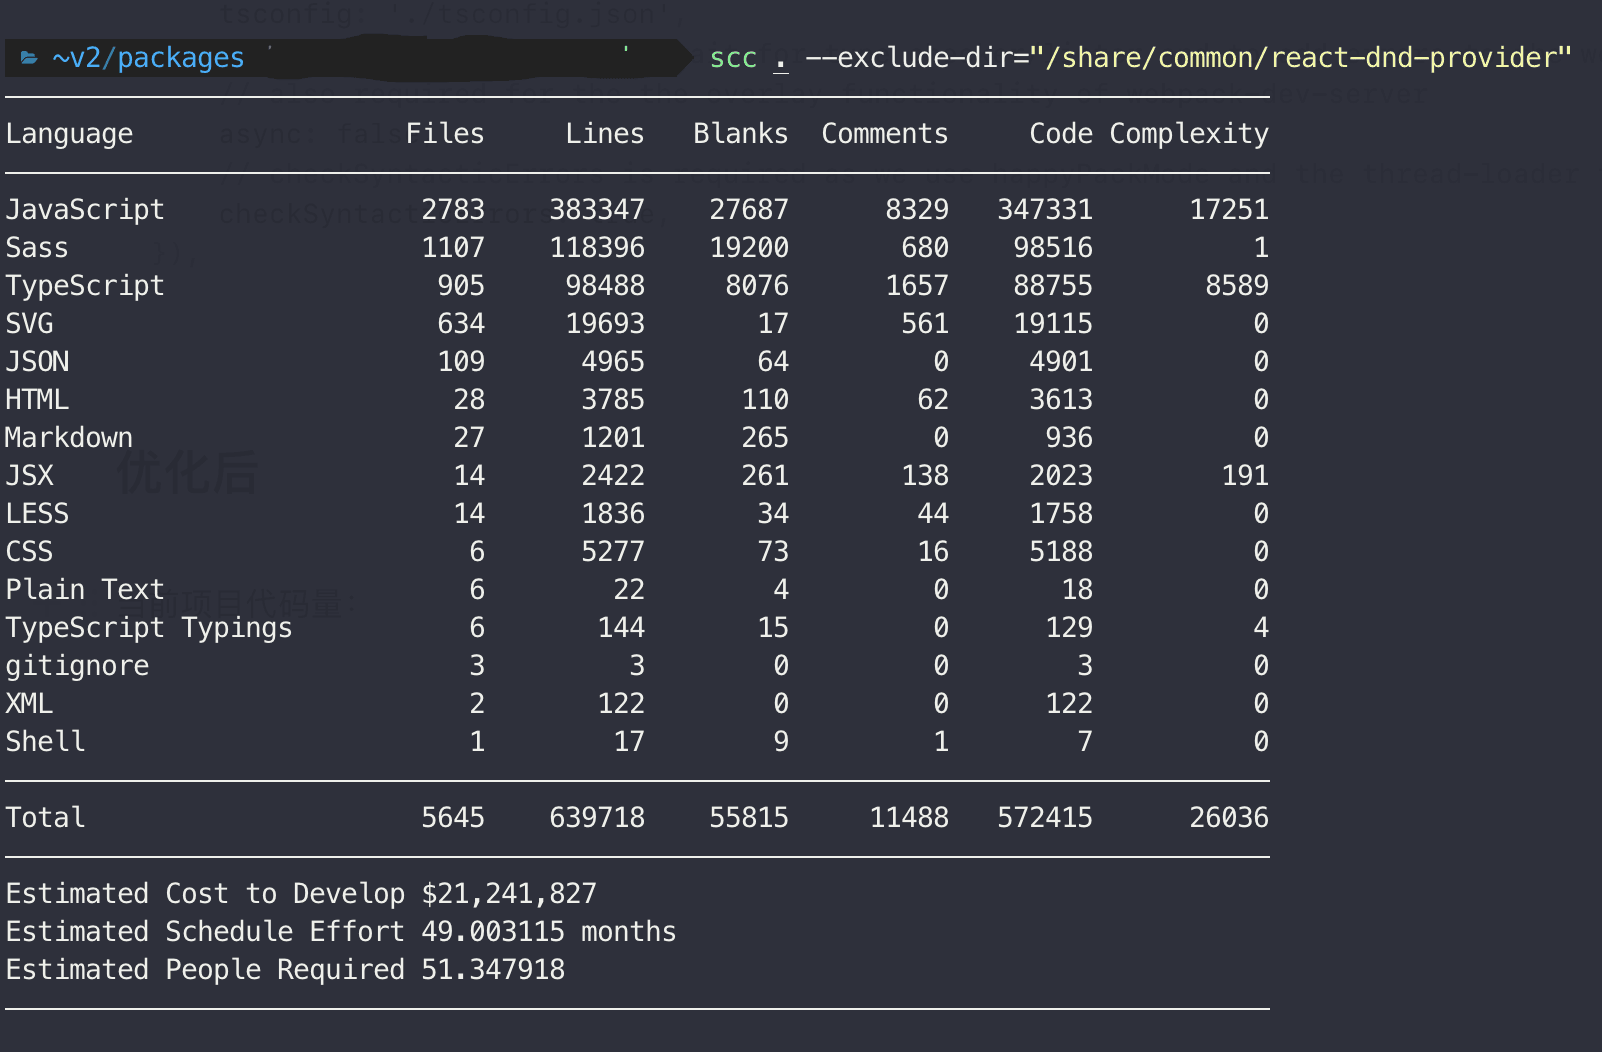Click the Estimated Schedule Effort line

click(x=340, y=931)
